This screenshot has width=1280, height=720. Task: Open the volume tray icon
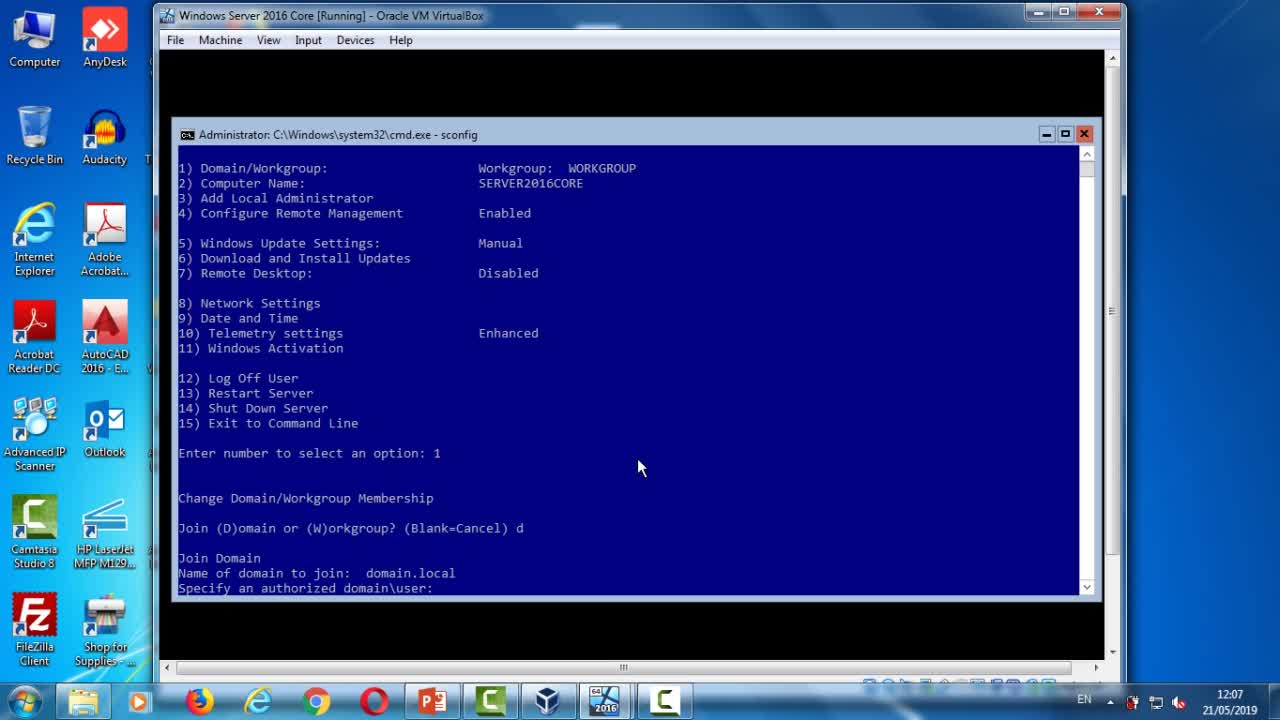point(1179,702)
